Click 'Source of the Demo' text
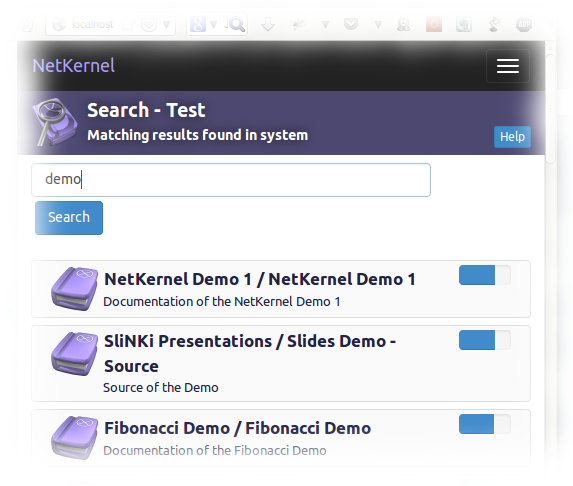Screen dimensions: 573x486 point(161,388)
